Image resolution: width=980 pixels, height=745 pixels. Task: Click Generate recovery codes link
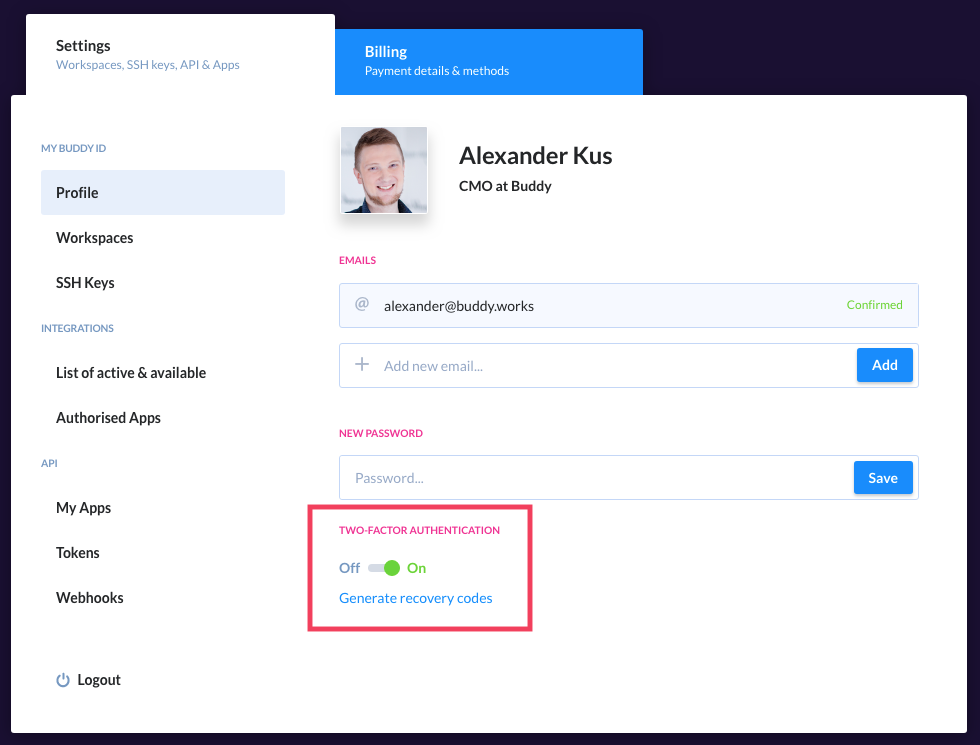416,598
